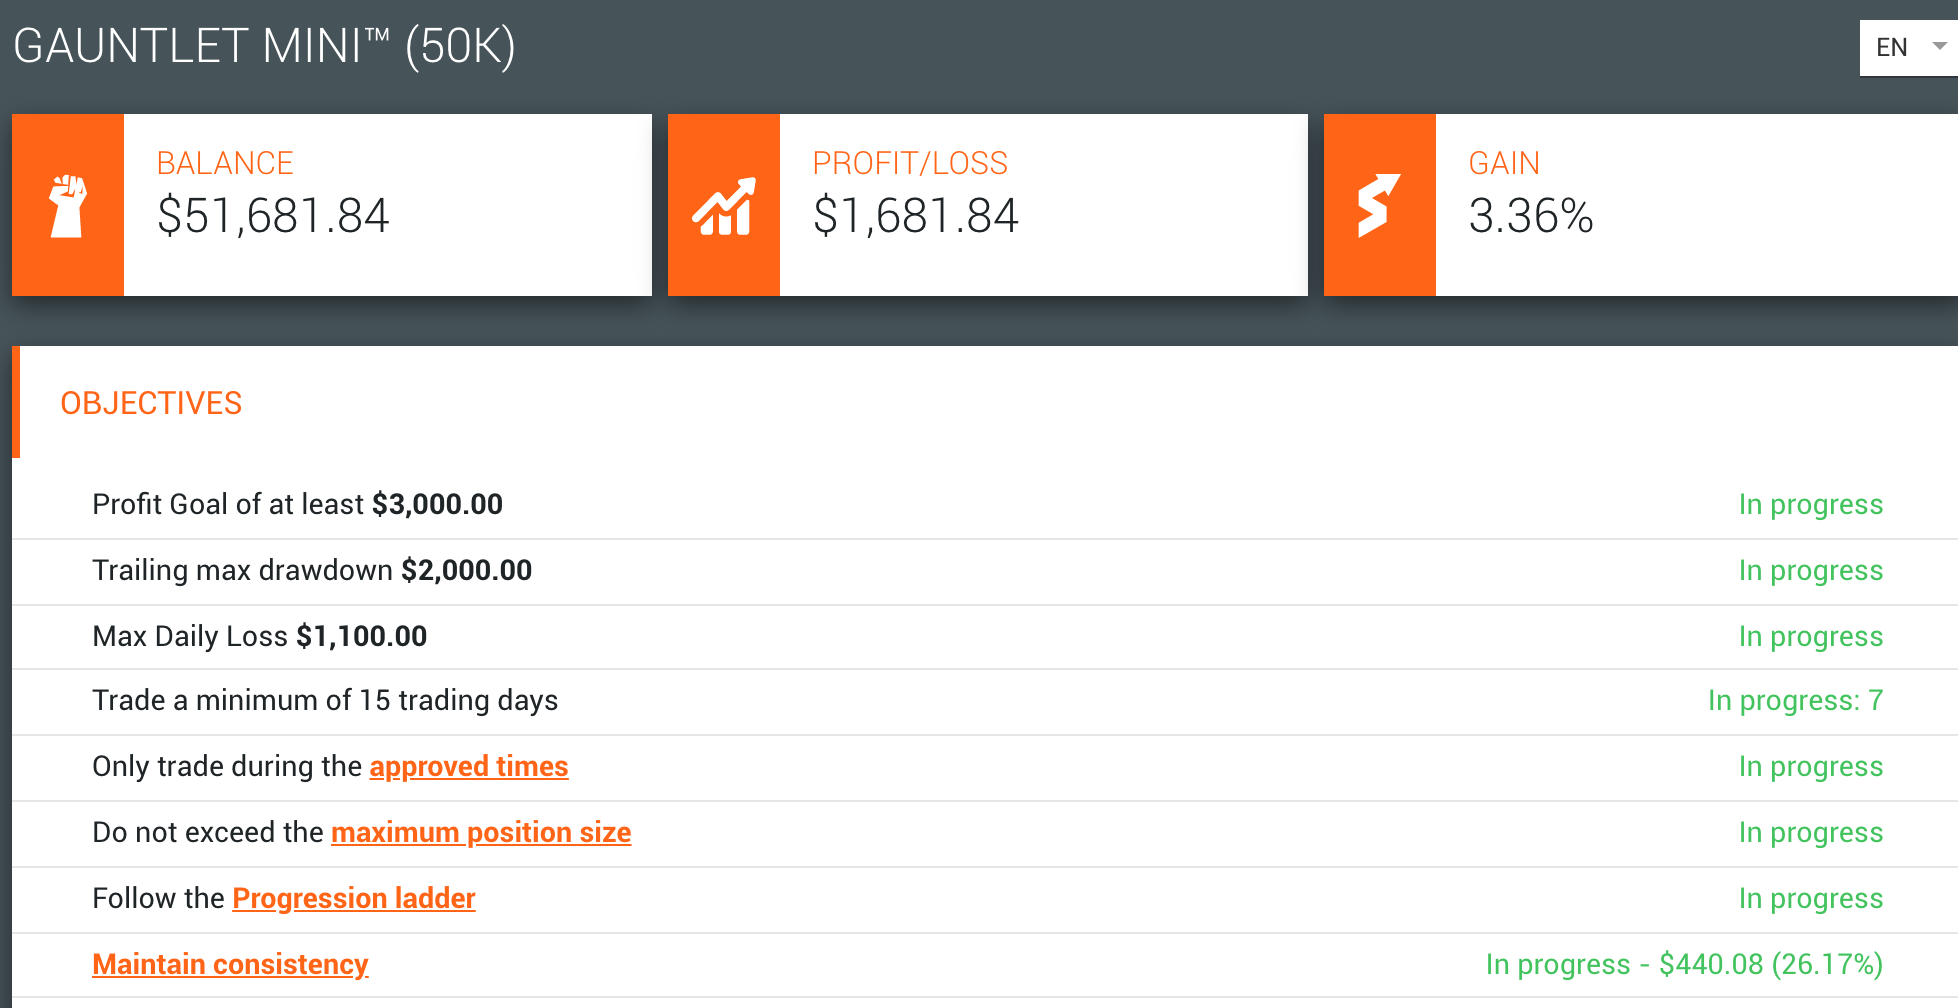The image size is (1958, 1008).
Task: Click the Max Daily Loss $1,100.00 text
Action: coord(260,636)
